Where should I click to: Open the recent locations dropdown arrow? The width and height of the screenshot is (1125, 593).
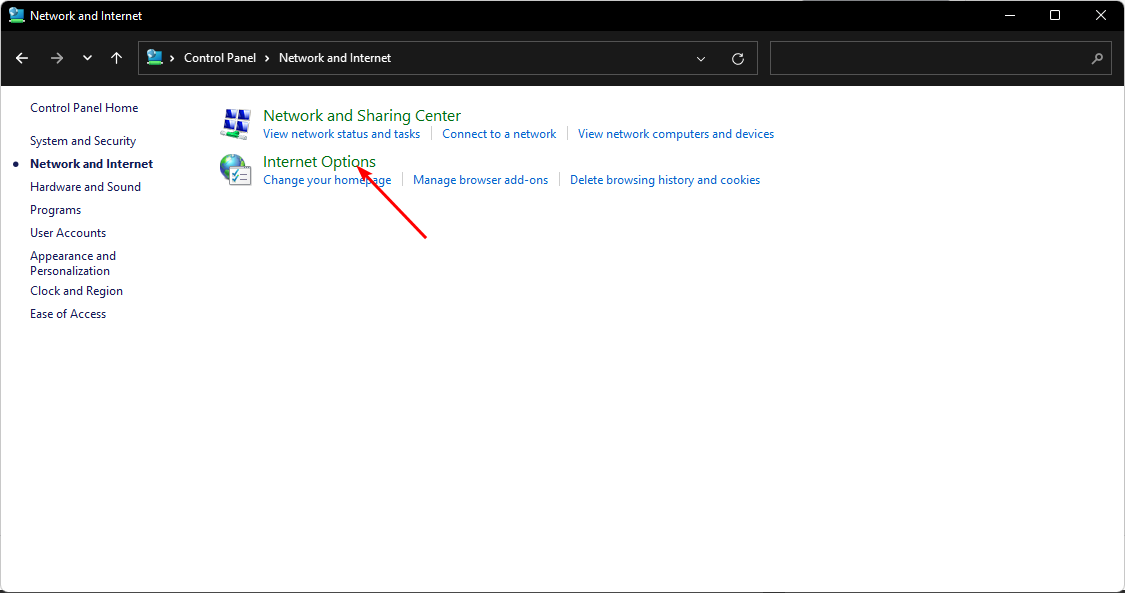(88, 58)
